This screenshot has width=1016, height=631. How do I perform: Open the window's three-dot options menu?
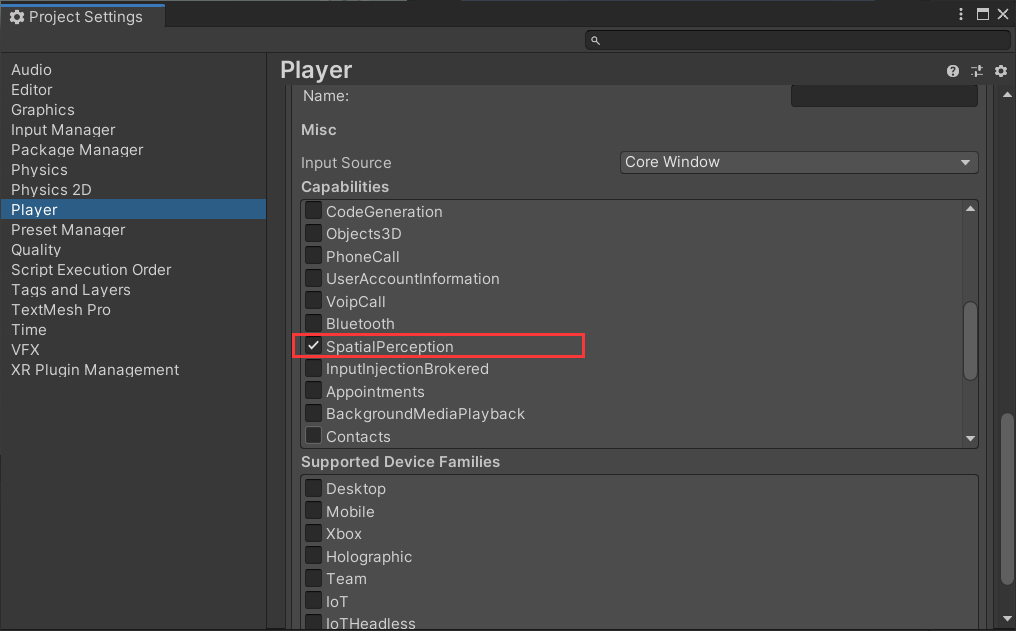961,15
